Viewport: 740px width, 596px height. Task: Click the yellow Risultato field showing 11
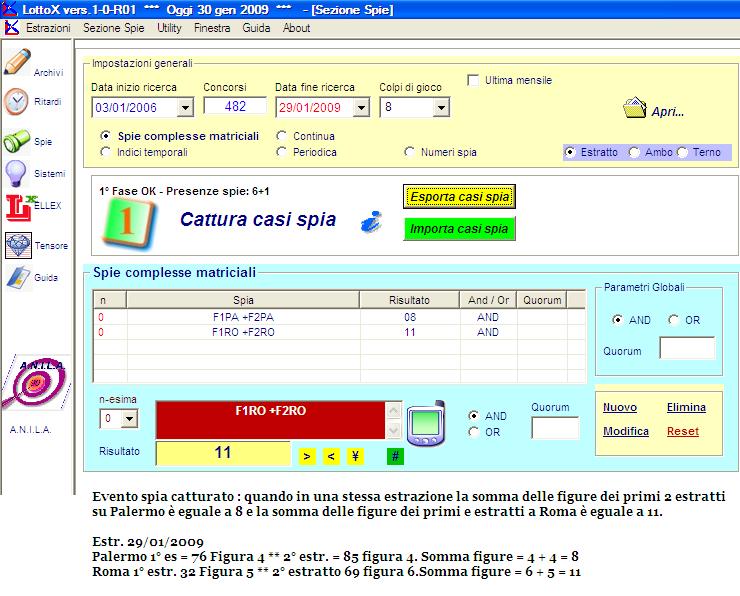(223, 453)
